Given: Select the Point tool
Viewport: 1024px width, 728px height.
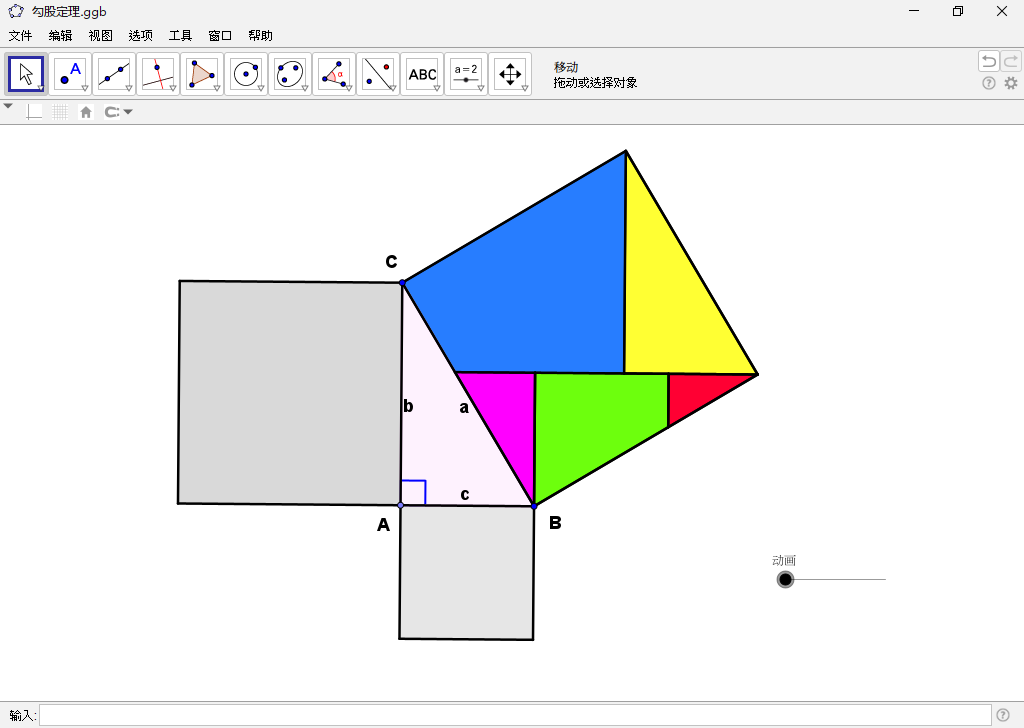Looking at the screenshot, I should coord(71,74).
